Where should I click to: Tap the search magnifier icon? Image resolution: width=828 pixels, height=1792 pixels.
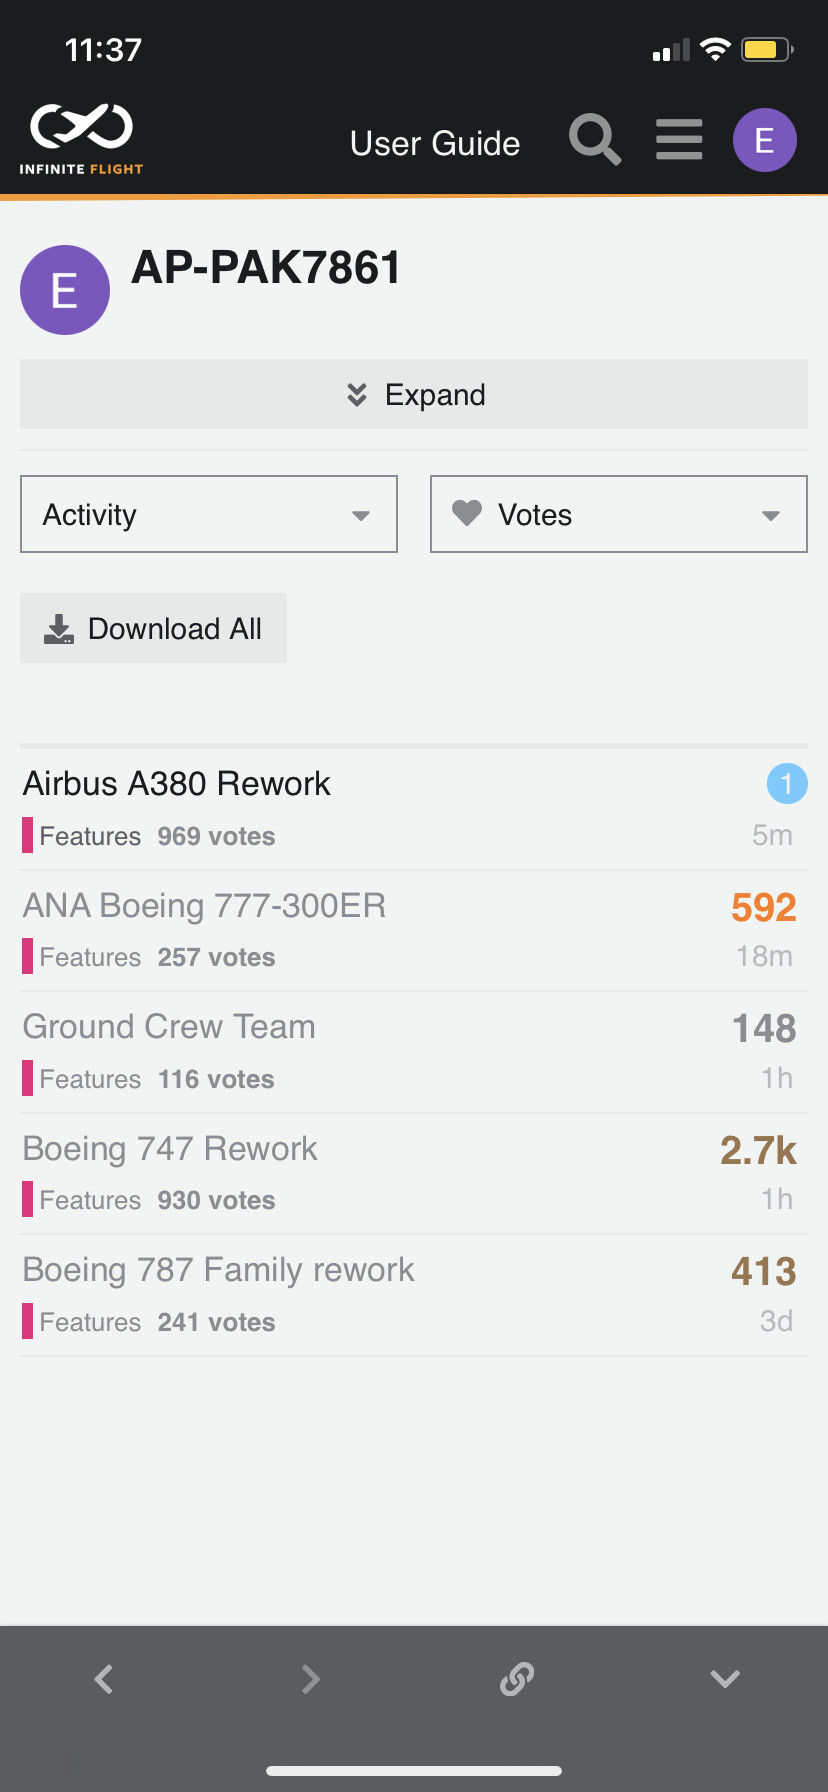[x=595, y=139]
